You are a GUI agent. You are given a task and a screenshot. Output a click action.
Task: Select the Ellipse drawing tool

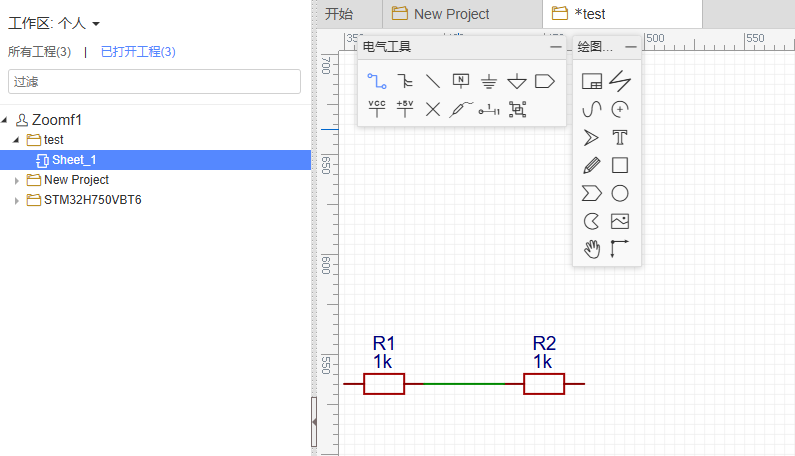click(620, 193)
